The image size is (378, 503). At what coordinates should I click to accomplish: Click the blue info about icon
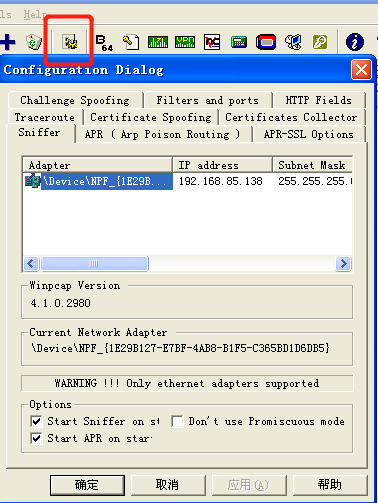coord(355,42)
